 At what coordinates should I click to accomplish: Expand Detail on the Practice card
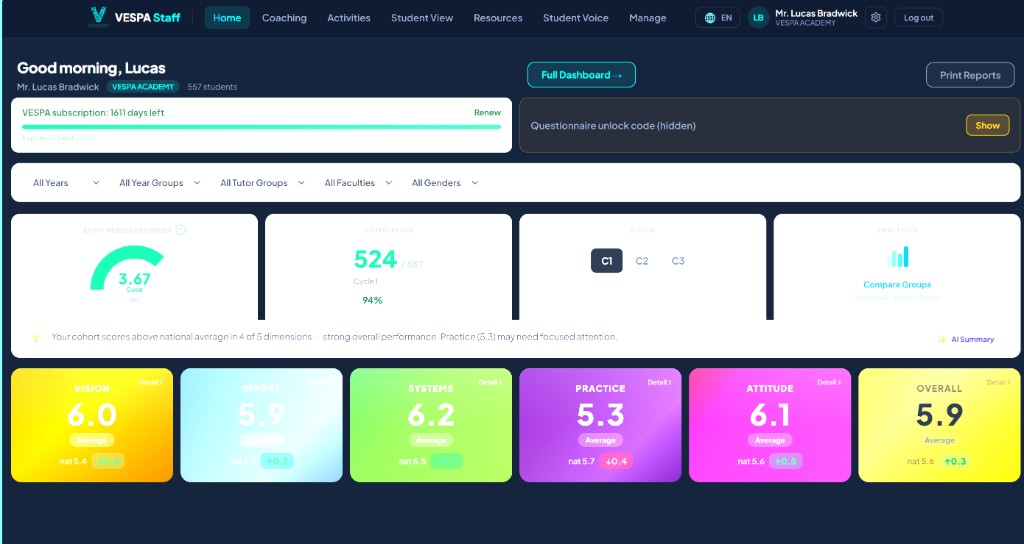(x=660, y=383)
